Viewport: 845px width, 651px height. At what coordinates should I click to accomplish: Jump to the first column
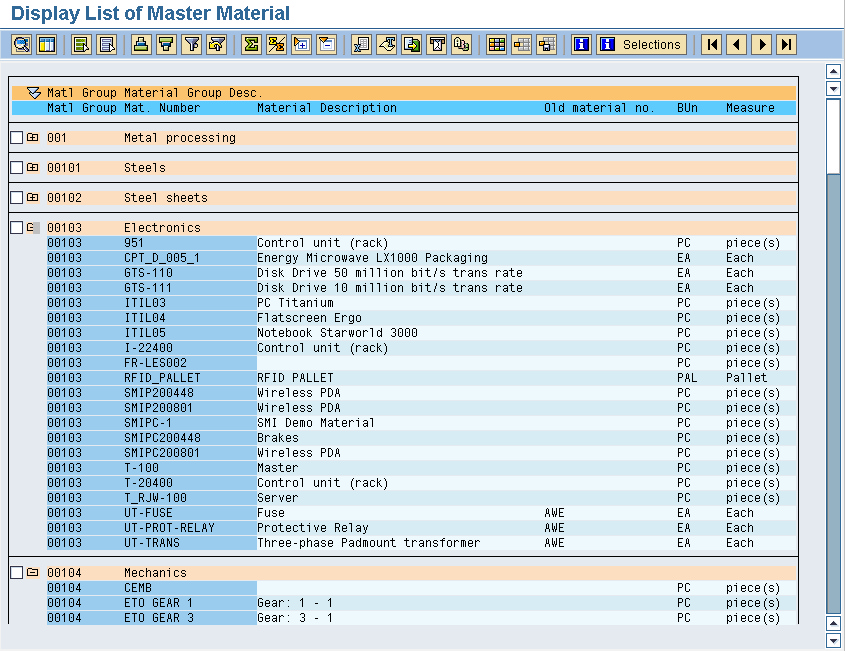click(x=712, y=44)
